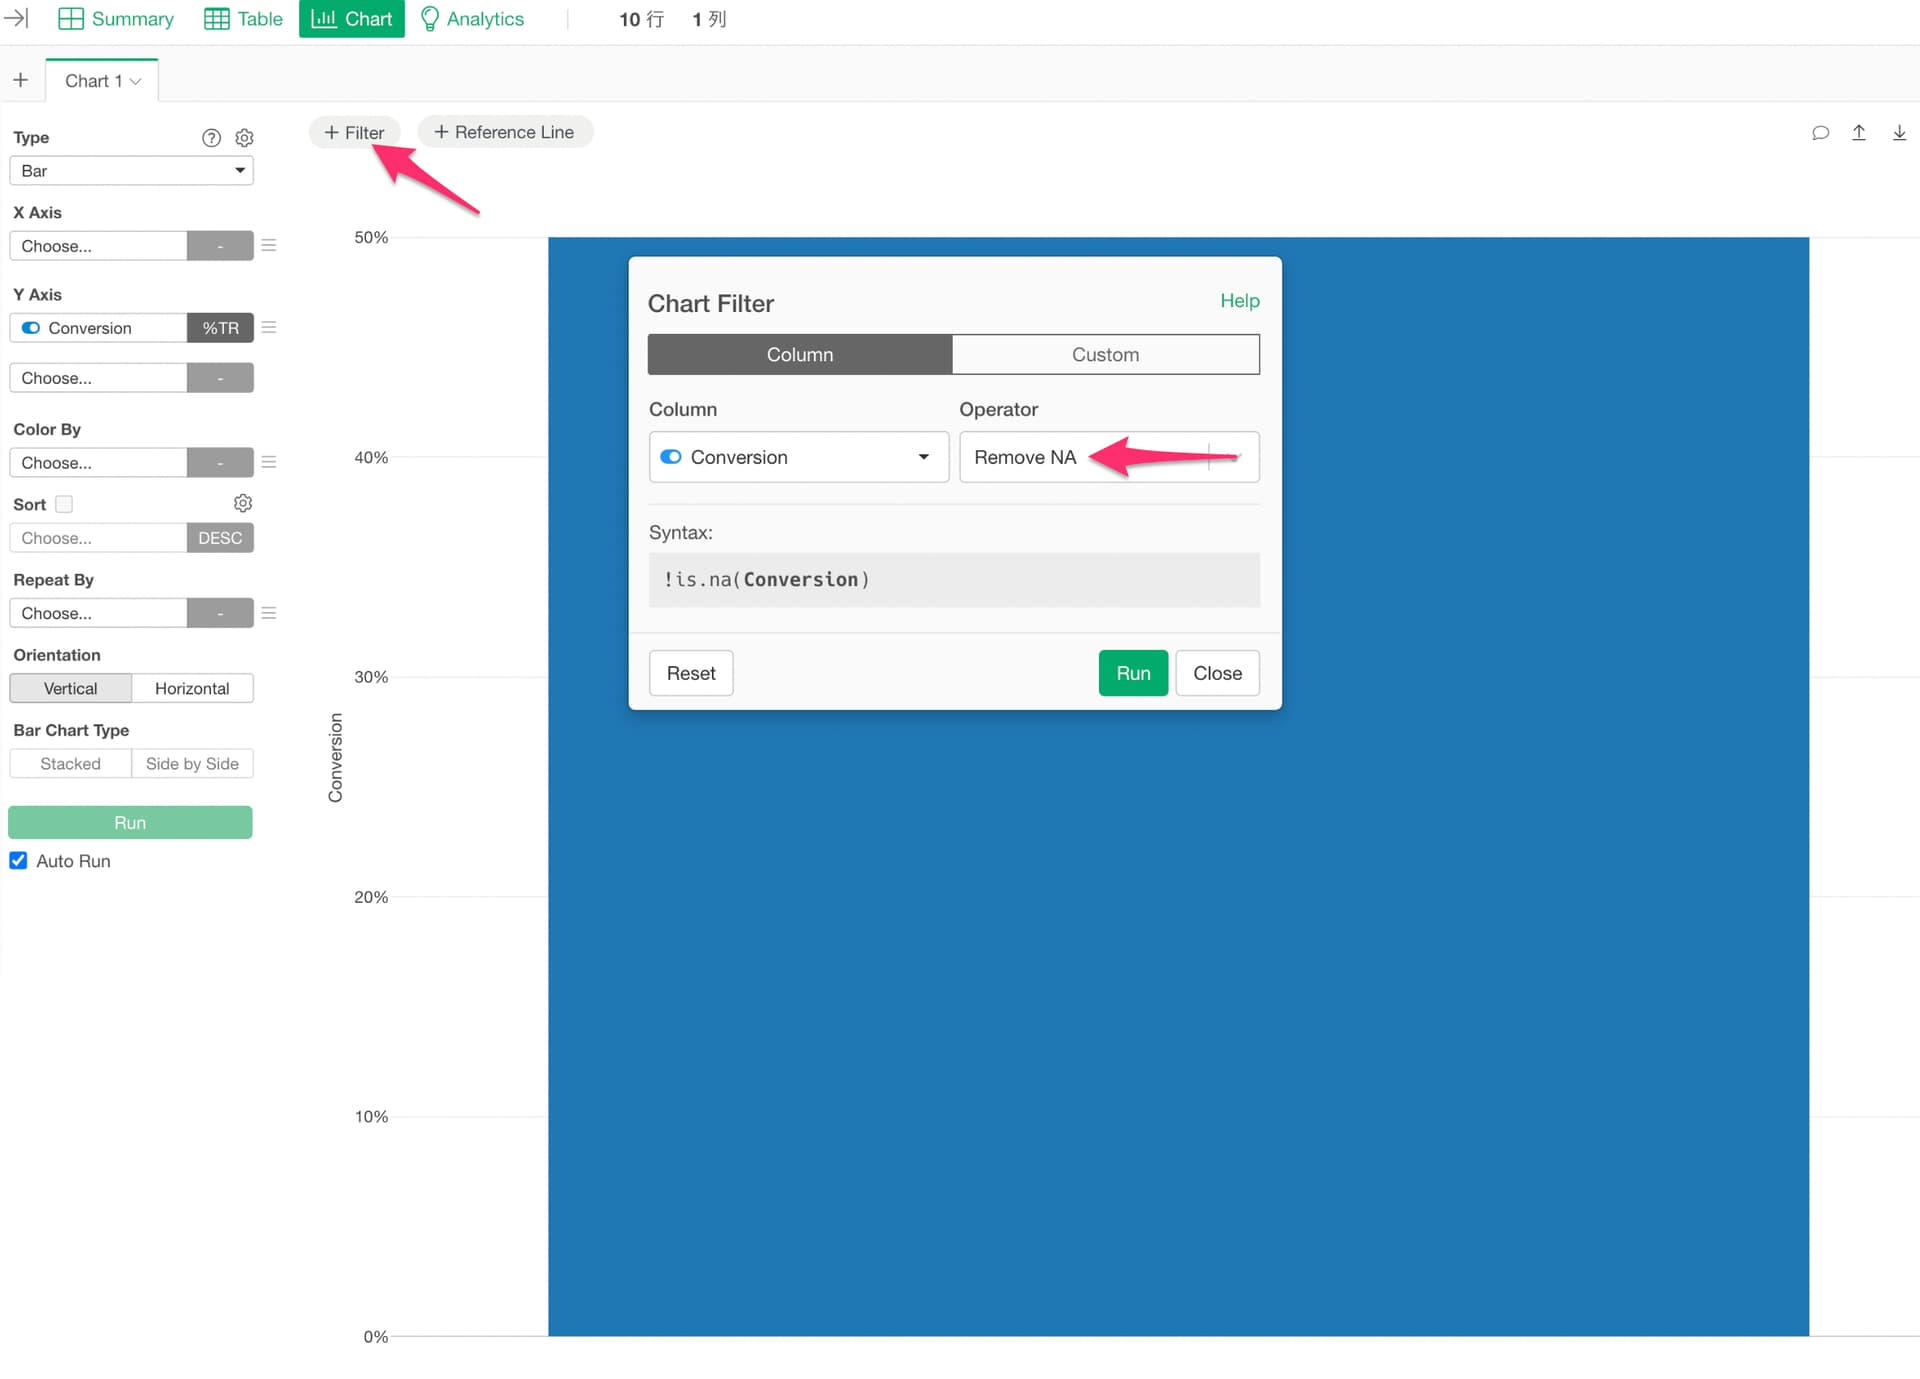Viewport: 1920px width, 1379px height.
Task: Click the download arrow icon
Action: 1899,133
